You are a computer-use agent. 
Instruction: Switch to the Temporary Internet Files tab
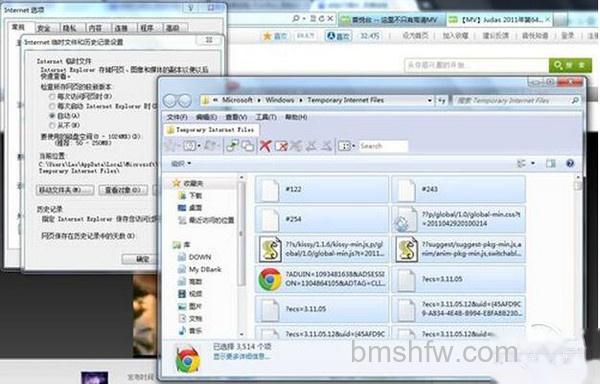[211, 130]
